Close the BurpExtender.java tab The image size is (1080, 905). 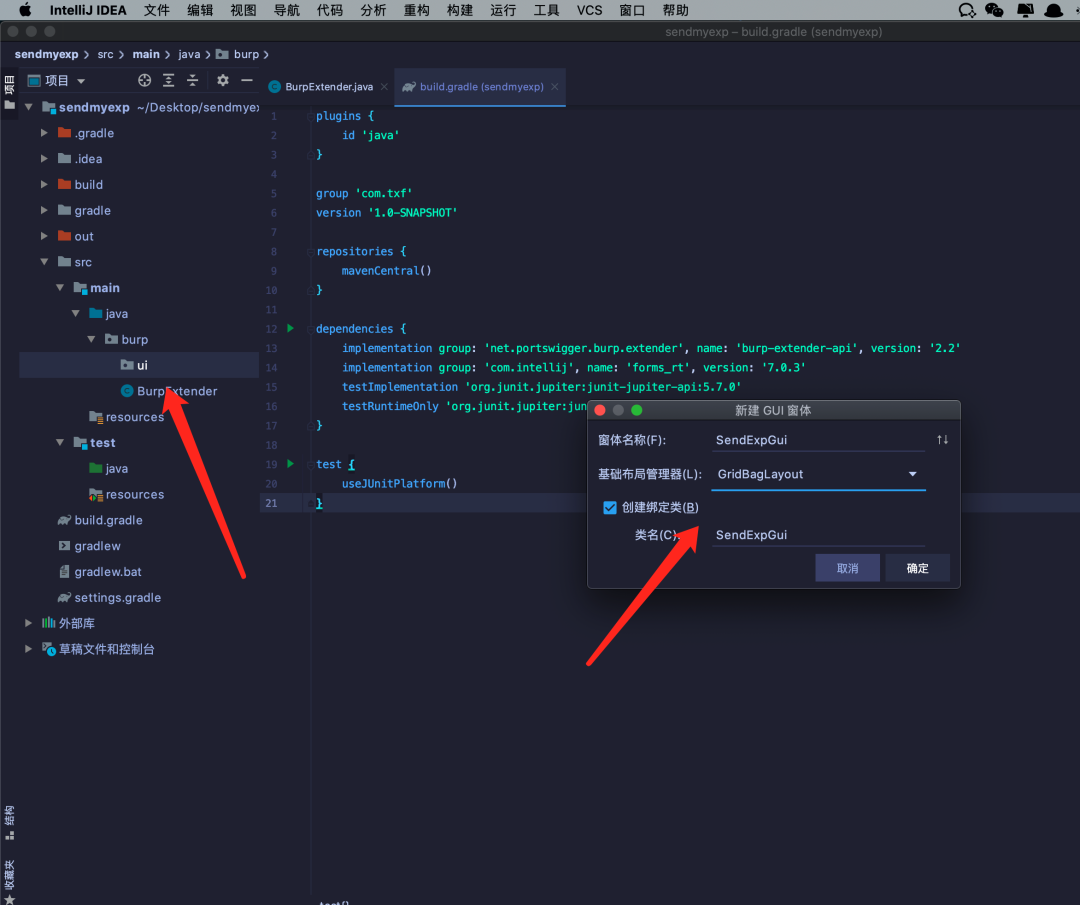[384, 87]
